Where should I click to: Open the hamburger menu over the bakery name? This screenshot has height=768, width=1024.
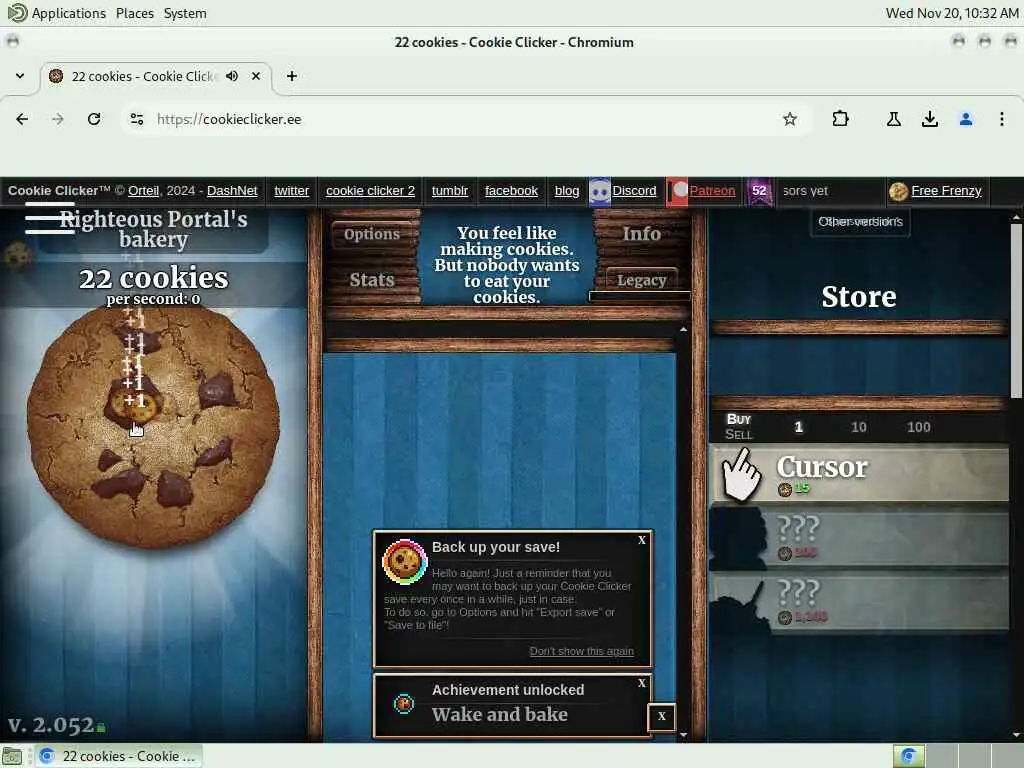[50, 218]
